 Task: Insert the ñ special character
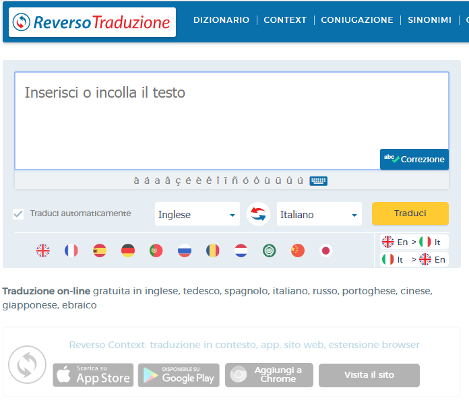(x=235, y=180)
